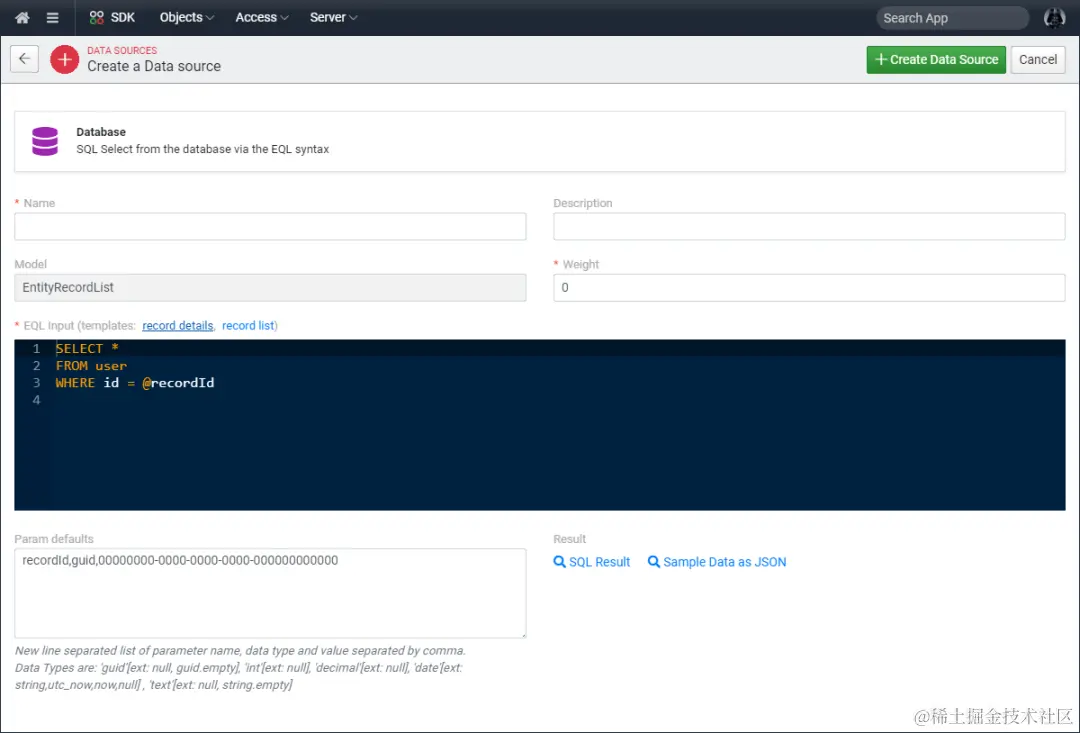Expand the Objects menu
The height and width of the screenshot is (733, 1080).
[x=187, y=18]
